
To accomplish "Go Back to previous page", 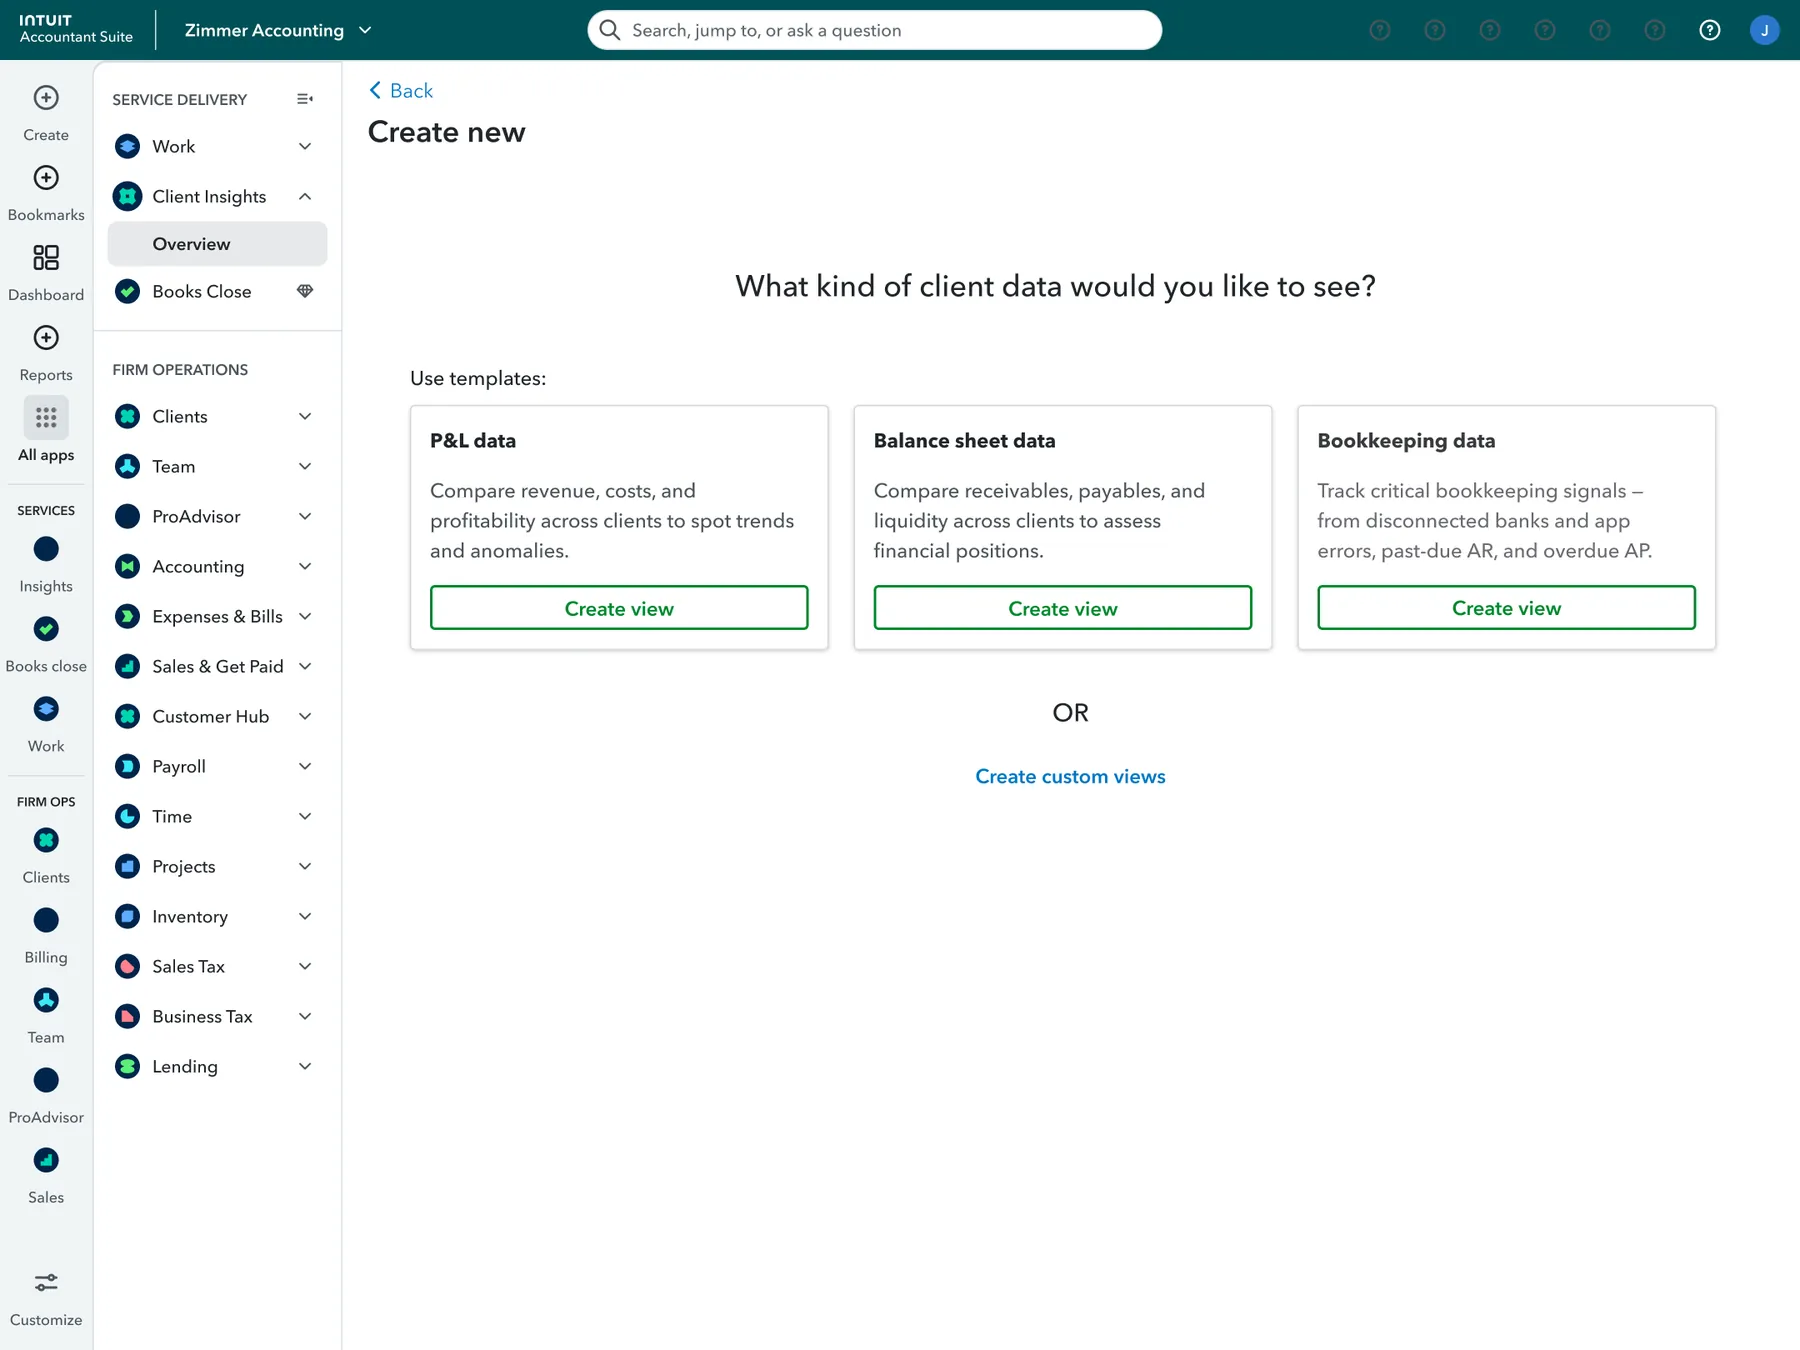I will pos(401,90).
